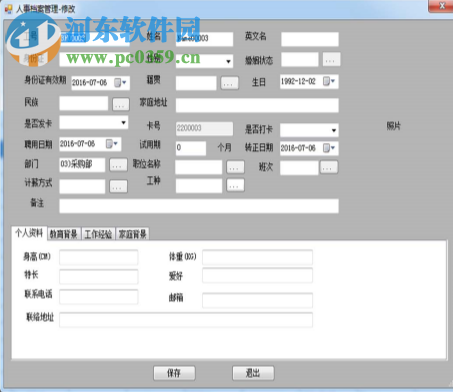
Task: Click the 籍贯 input field
Action: 196,83
